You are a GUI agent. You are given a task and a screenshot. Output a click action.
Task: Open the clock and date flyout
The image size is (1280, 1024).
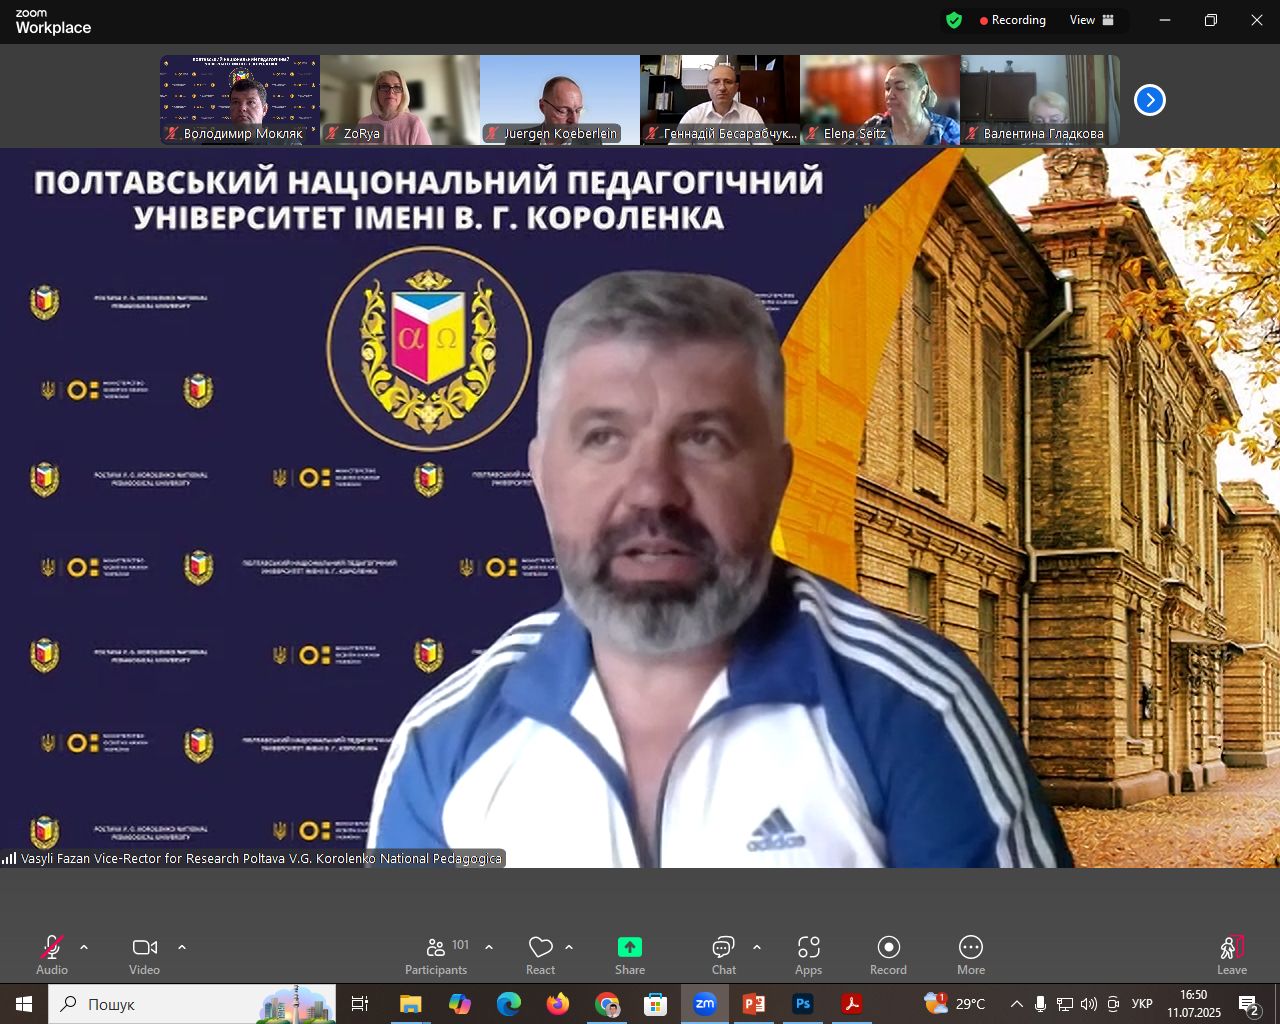[1194, 1004]
